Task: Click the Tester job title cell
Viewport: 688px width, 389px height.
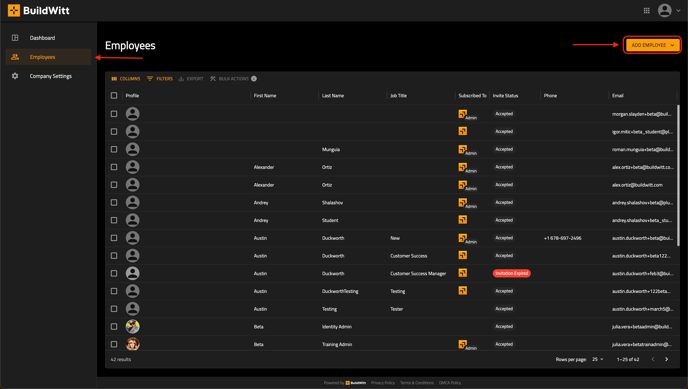Action: [x=397, y=309]
